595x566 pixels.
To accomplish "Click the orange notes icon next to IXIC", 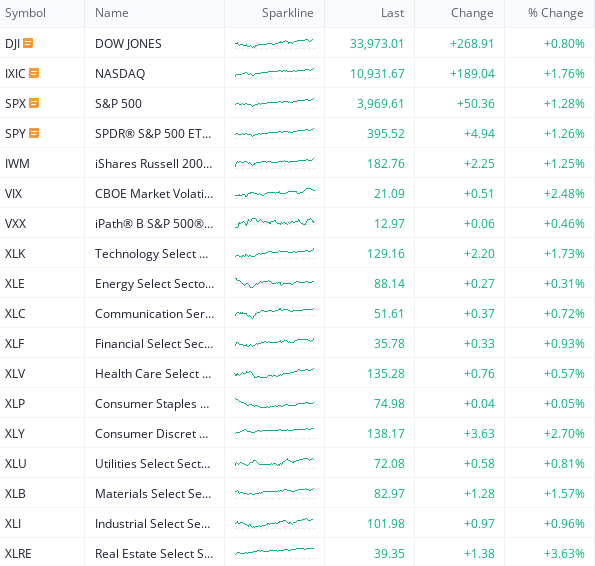I will point(34,73).
